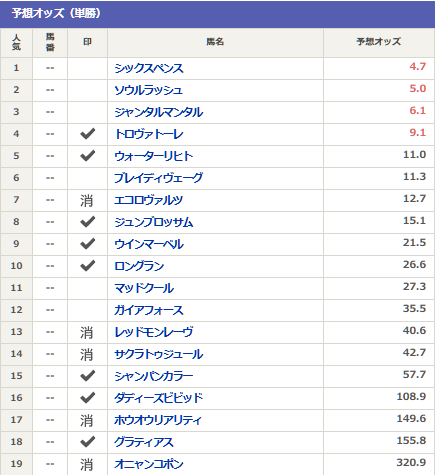The image size is (435, 475).
Task: Click the 馬番 column header
Action: pyautogui.click(x=50, y=42)
